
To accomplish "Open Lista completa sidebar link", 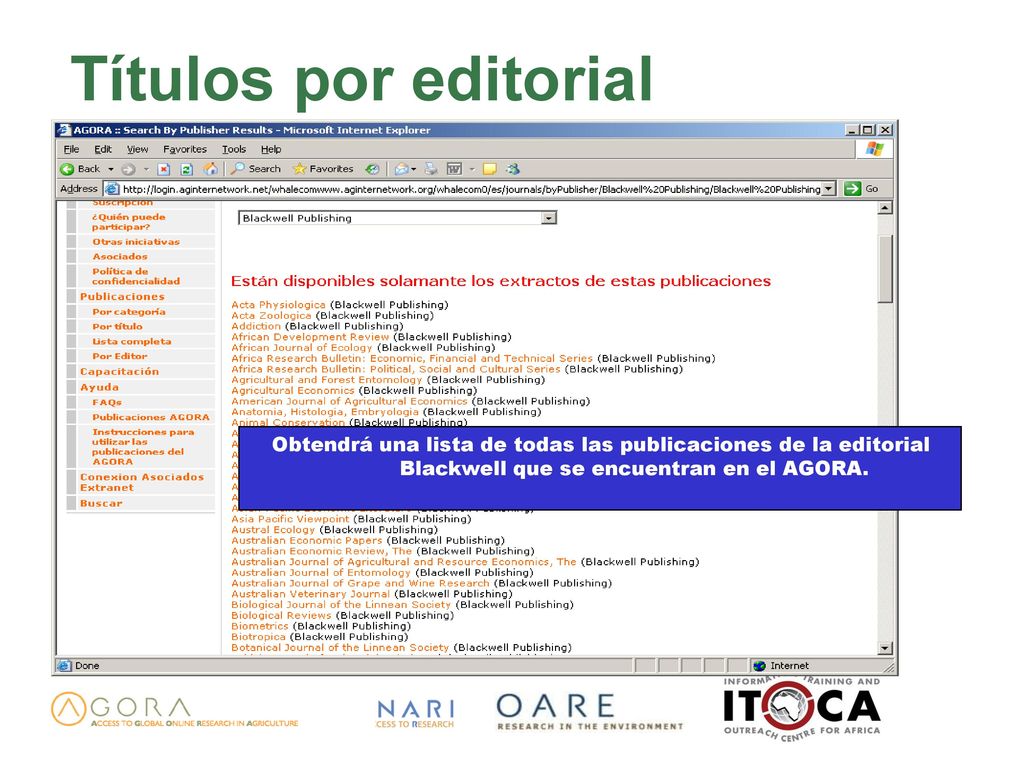I will click(132, 342).
